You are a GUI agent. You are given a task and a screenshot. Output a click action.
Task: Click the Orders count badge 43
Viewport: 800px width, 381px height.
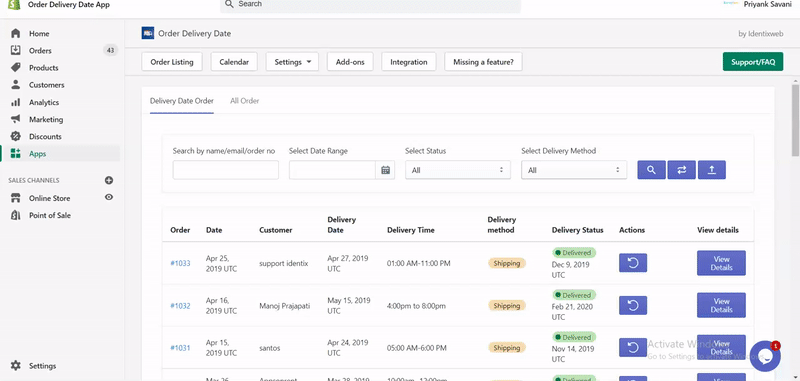(x=110, y=50)
